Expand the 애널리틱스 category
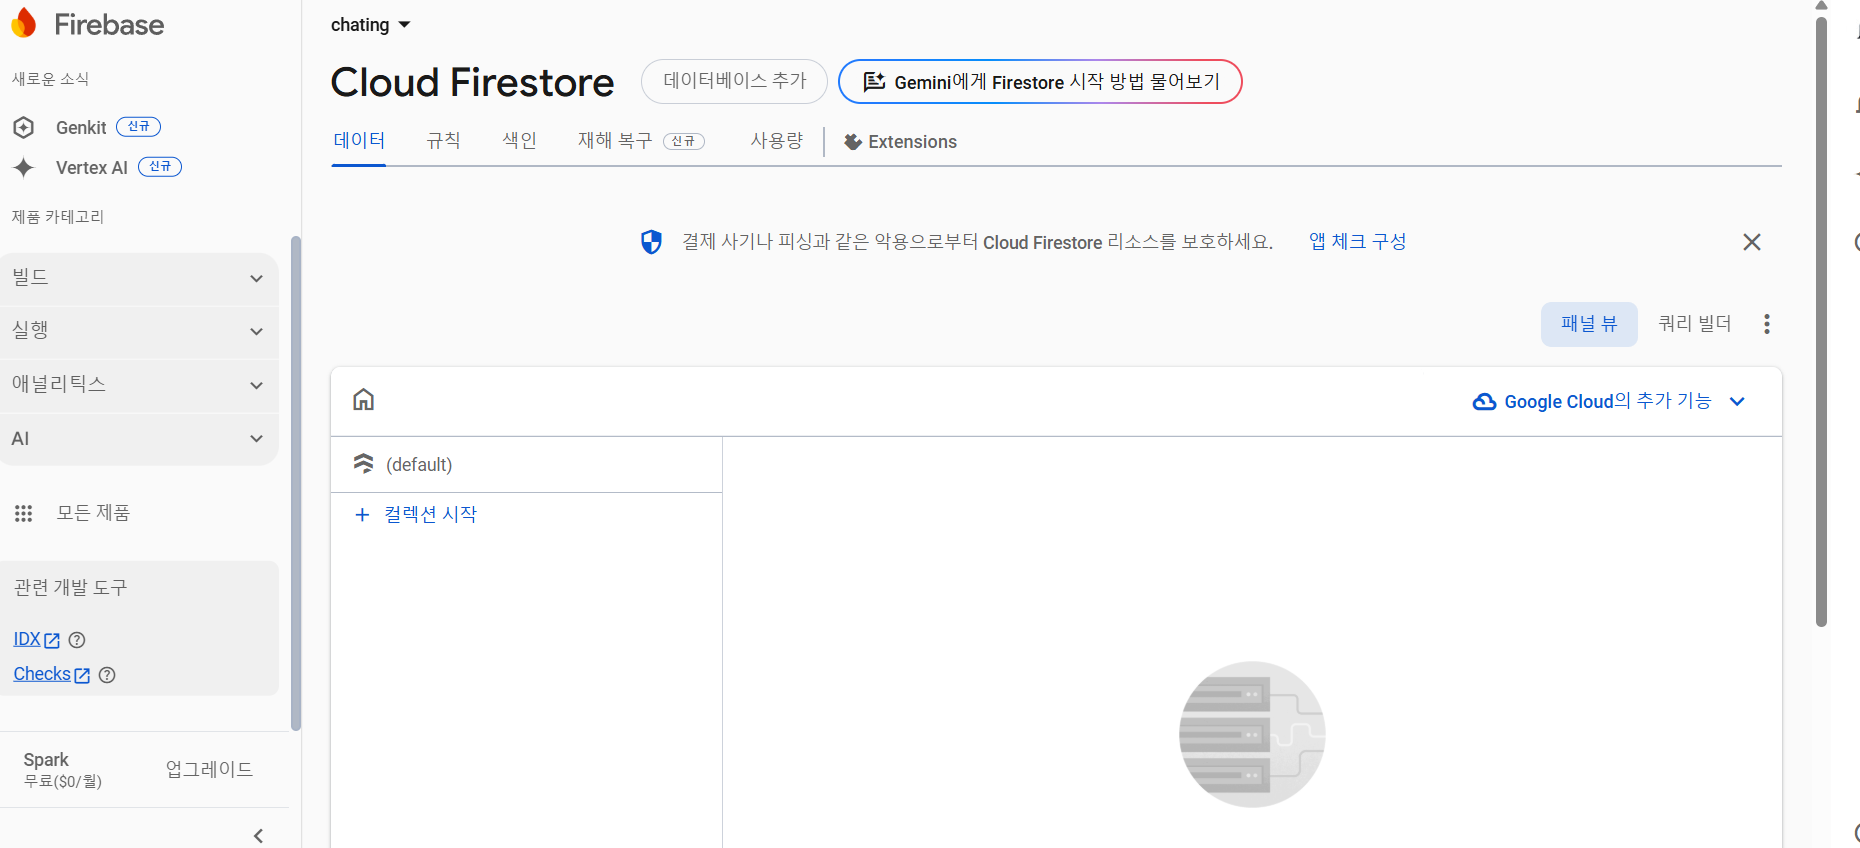The height and width of the screenshot is (848, 1860). click(x=139, y=385)
